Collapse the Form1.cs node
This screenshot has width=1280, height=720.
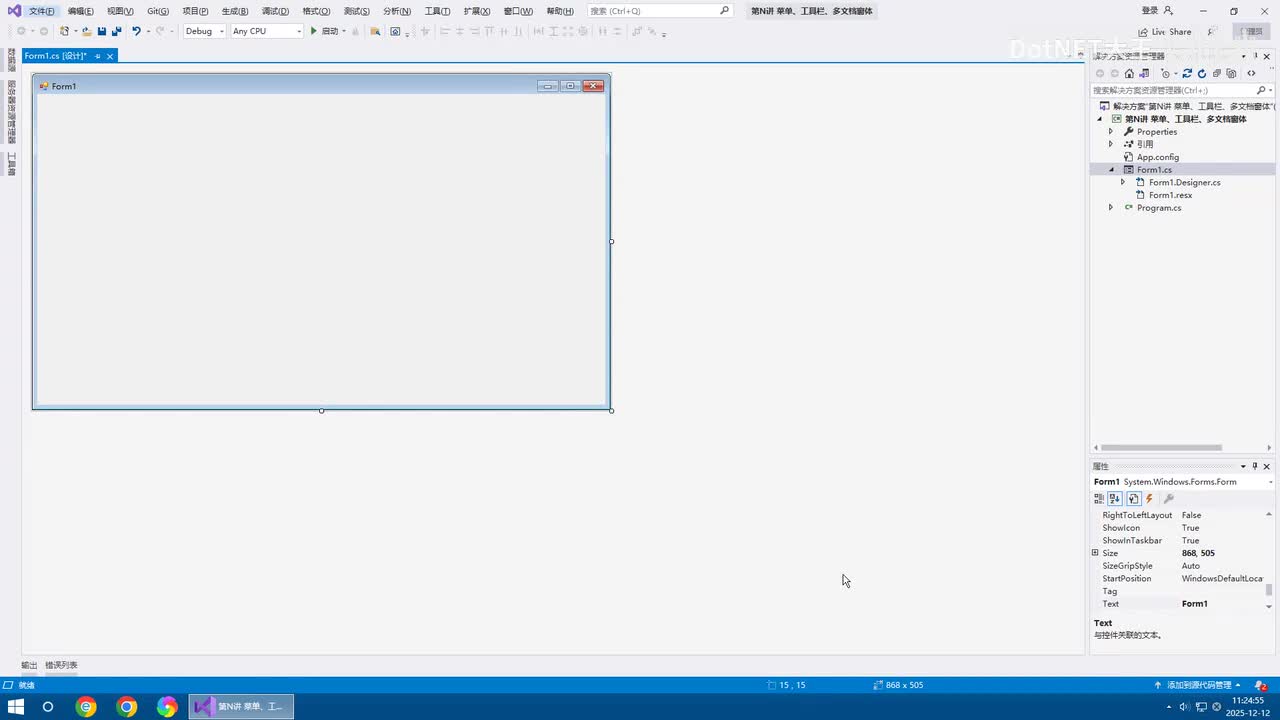pos(1110,170)
